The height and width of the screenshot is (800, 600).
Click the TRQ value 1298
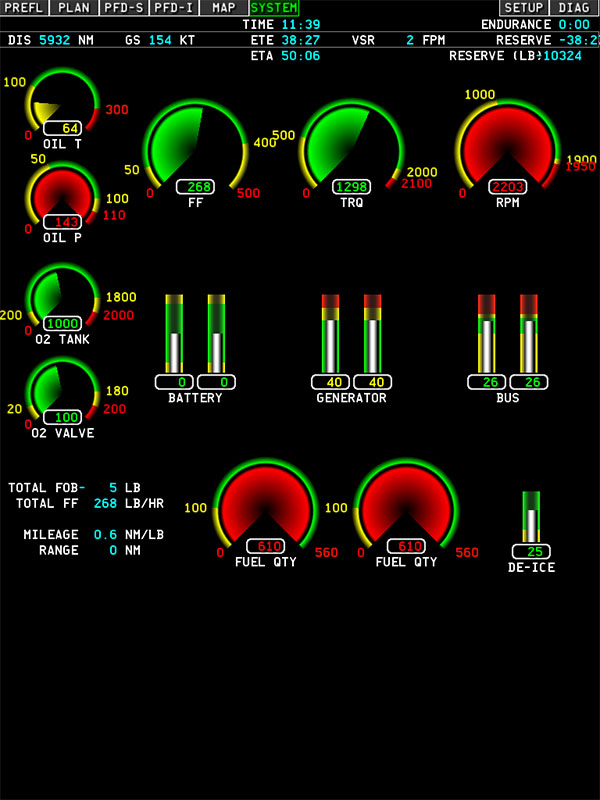click(352, 187)
